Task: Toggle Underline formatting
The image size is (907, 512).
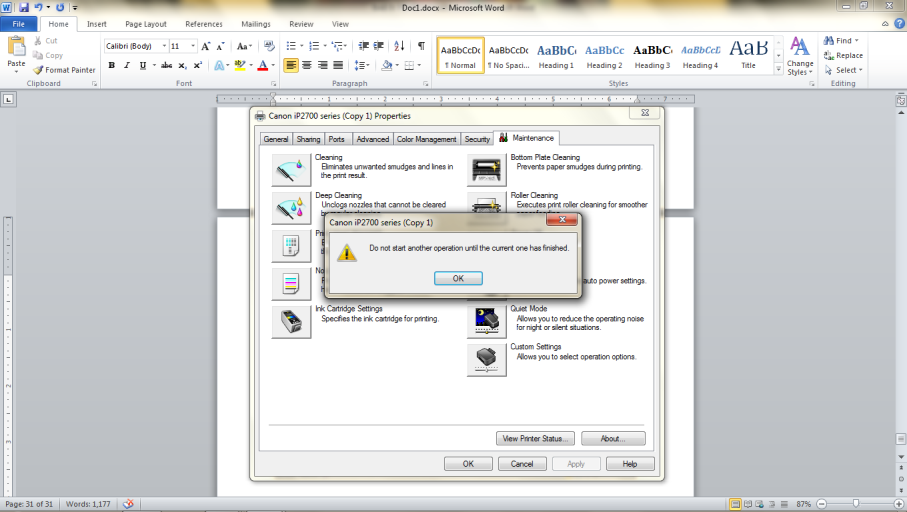Action: pos(142,65)
